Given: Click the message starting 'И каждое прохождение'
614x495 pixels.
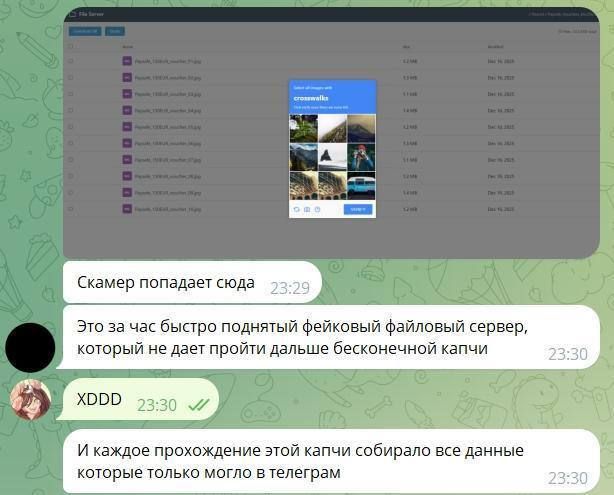Looking at the screenshot, I should [331, 461].
